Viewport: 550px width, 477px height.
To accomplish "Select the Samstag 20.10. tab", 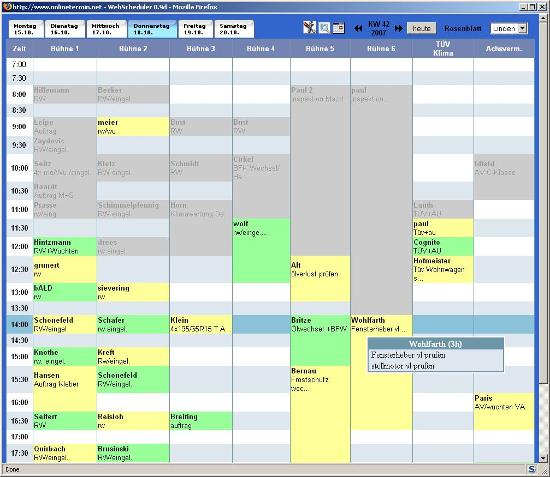I will click(233, 29).
